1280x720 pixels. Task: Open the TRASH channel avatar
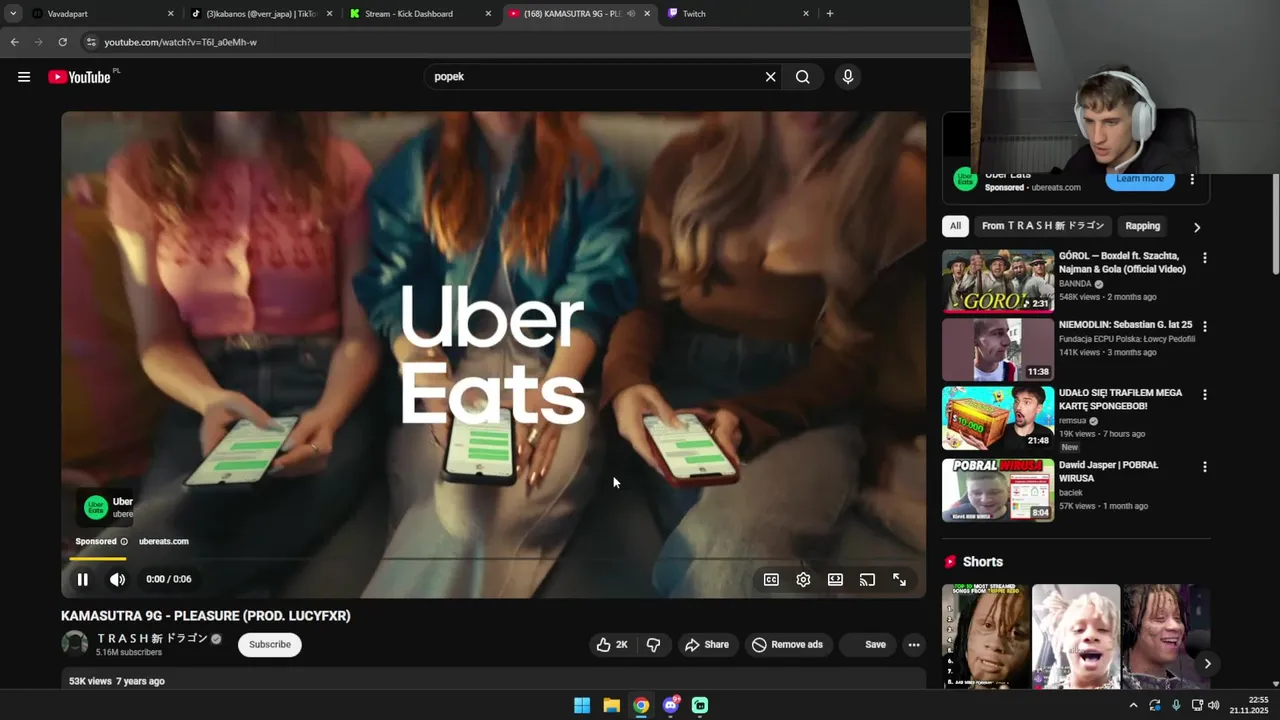(74, 644)
